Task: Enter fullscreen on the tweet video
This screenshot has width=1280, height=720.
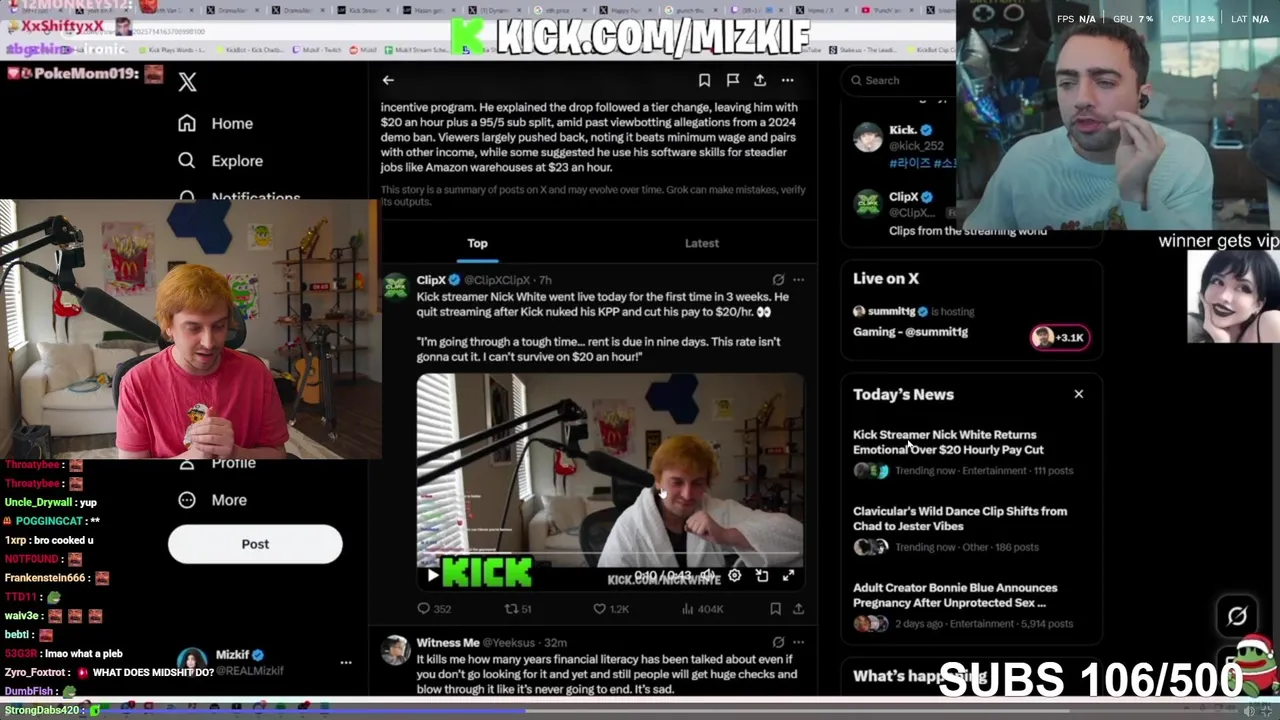Action: pos(788,576)
